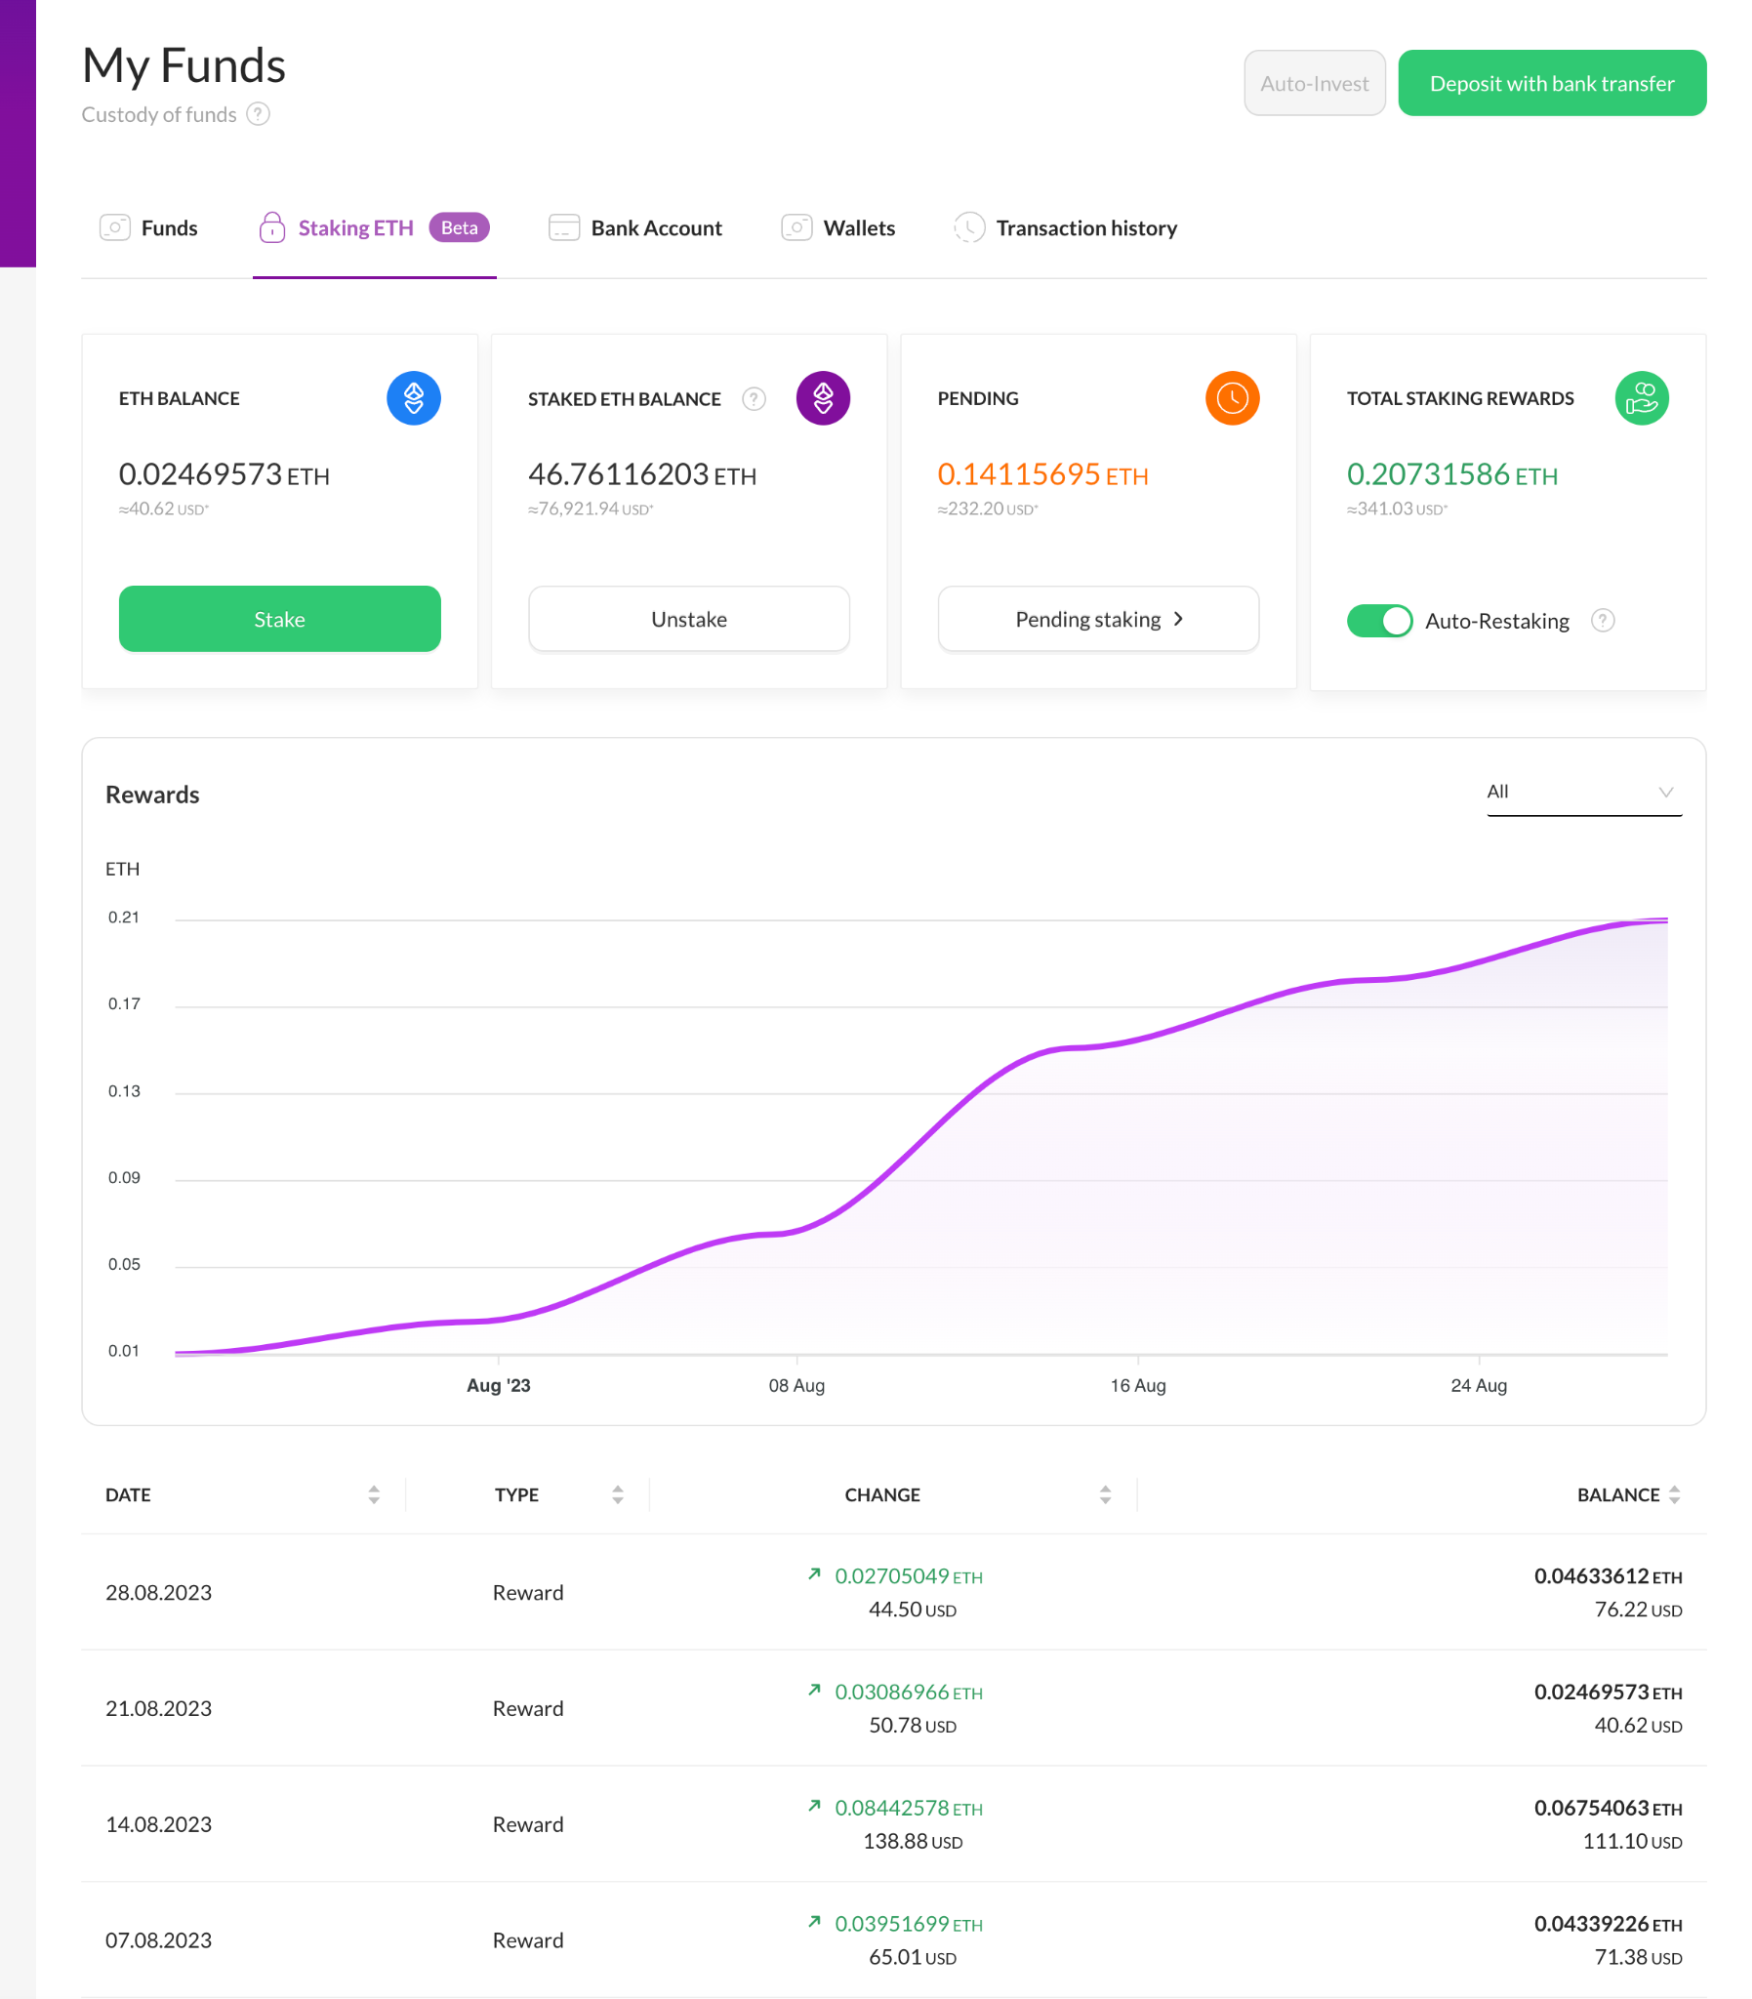Open the Pending staking button
The image size is (1752, 1999).
(x=1098, y=619)
